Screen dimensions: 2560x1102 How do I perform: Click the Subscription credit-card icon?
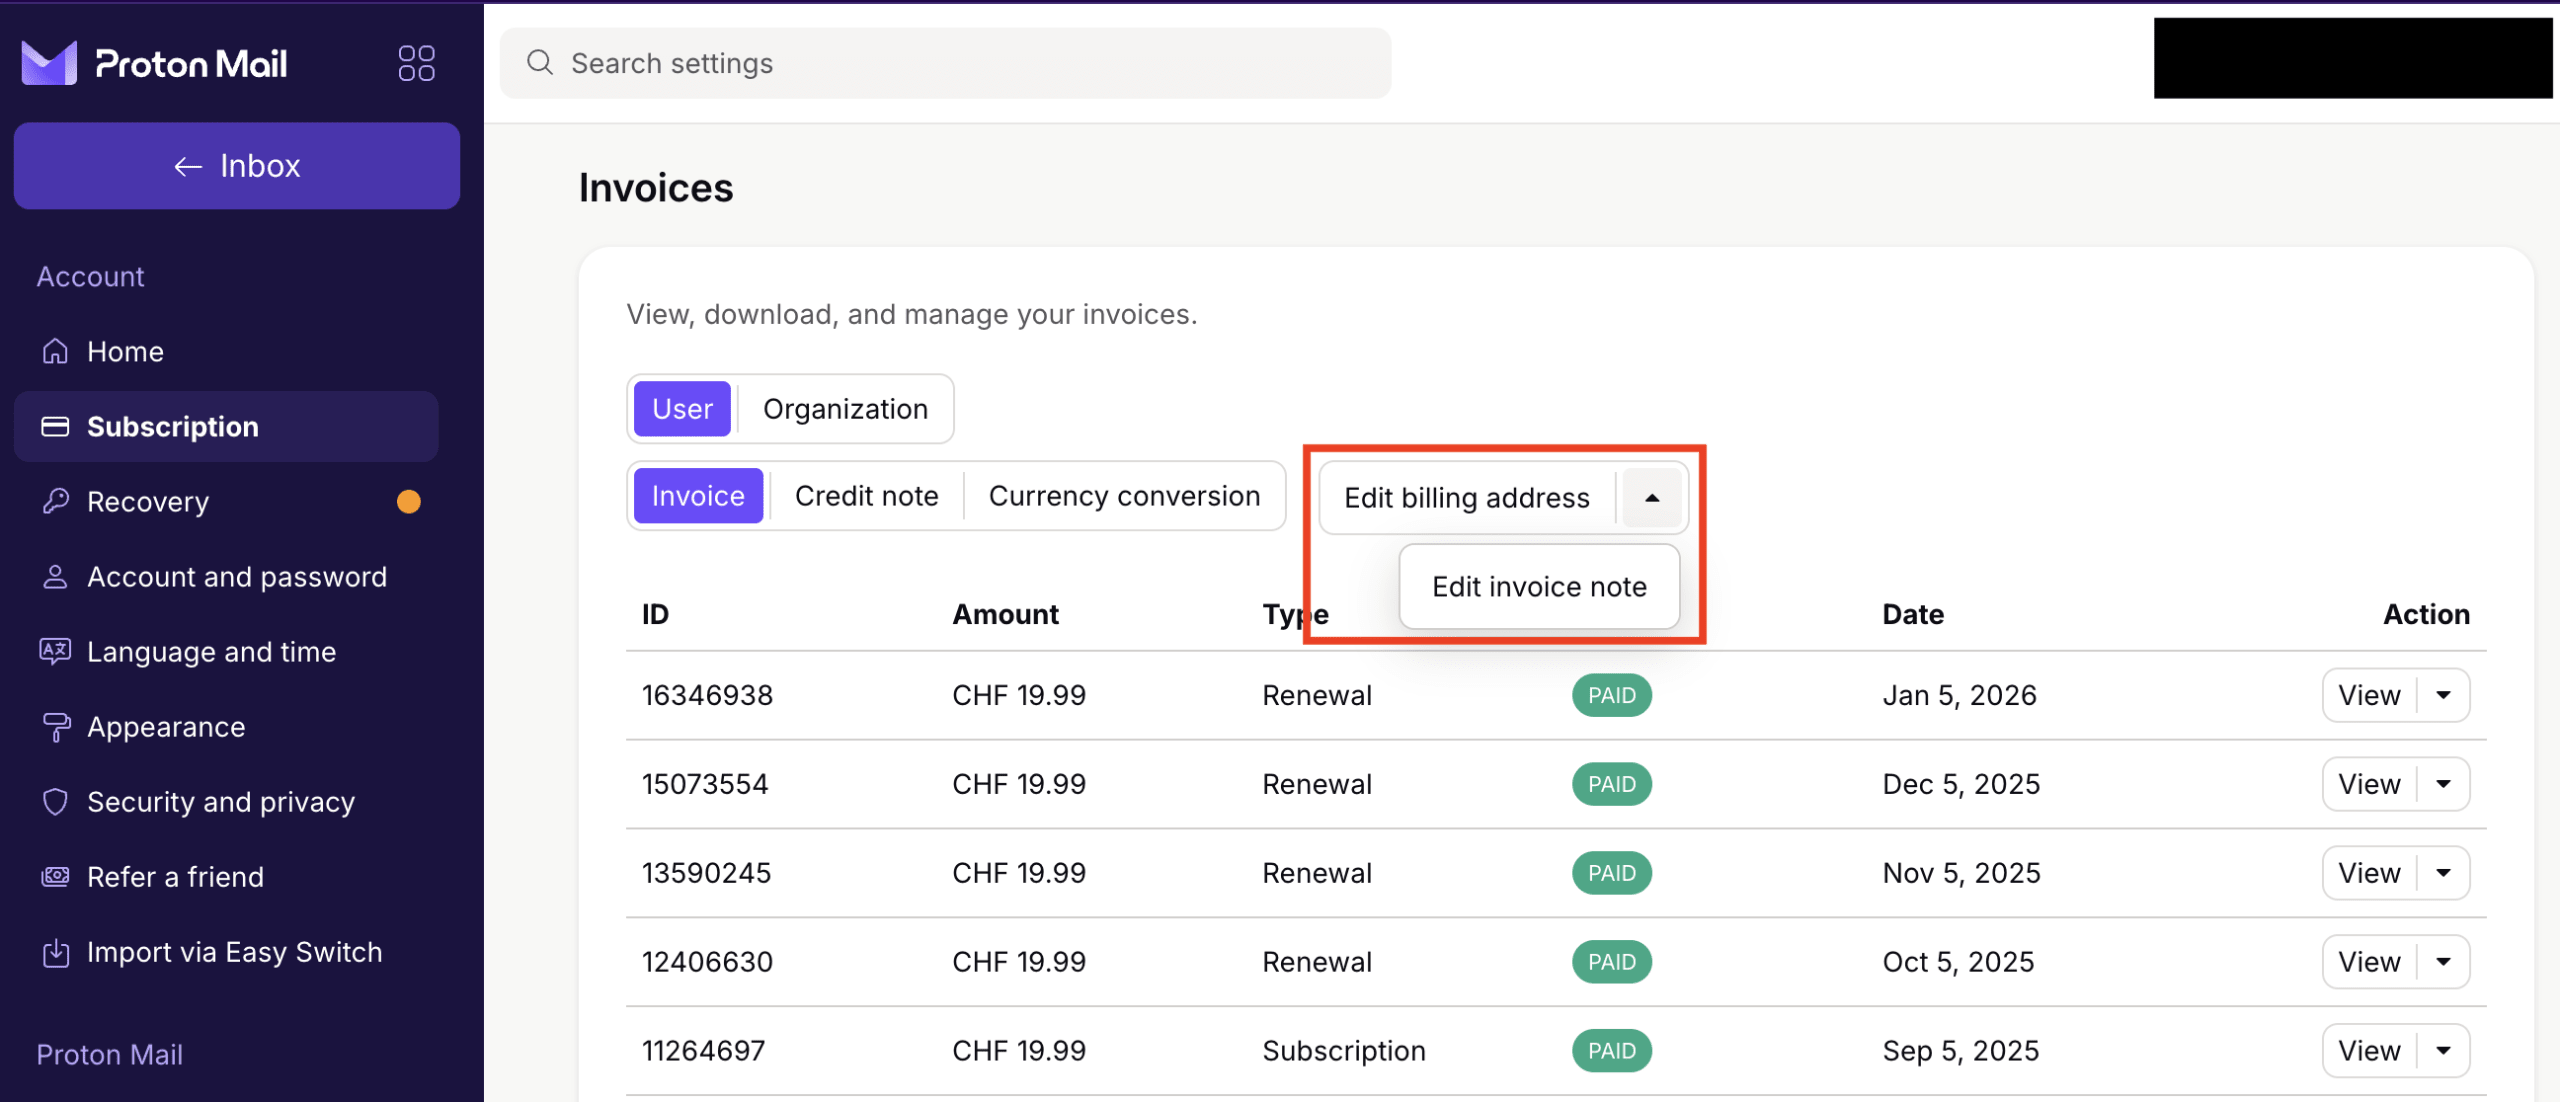click(x=55, y=426)
